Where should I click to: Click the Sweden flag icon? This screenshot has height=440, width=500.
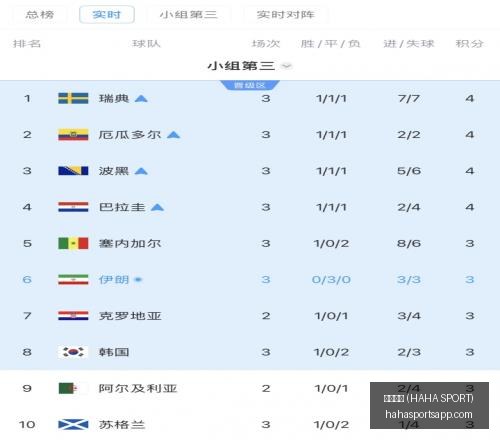(73, 98)
